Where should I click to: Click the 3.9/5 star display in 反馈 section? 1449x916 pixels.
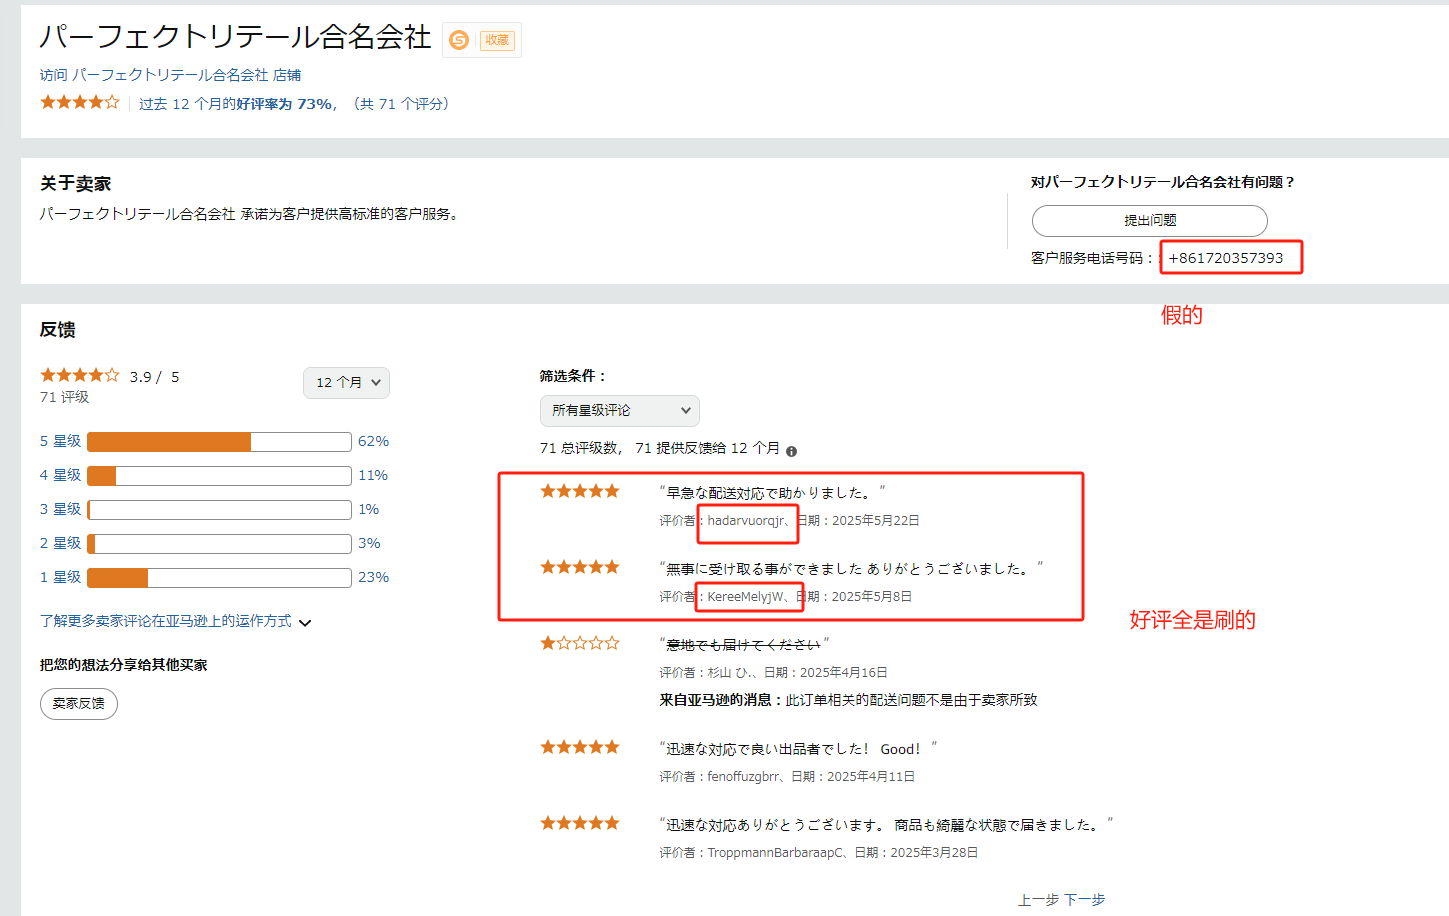(x=79, y=374)
